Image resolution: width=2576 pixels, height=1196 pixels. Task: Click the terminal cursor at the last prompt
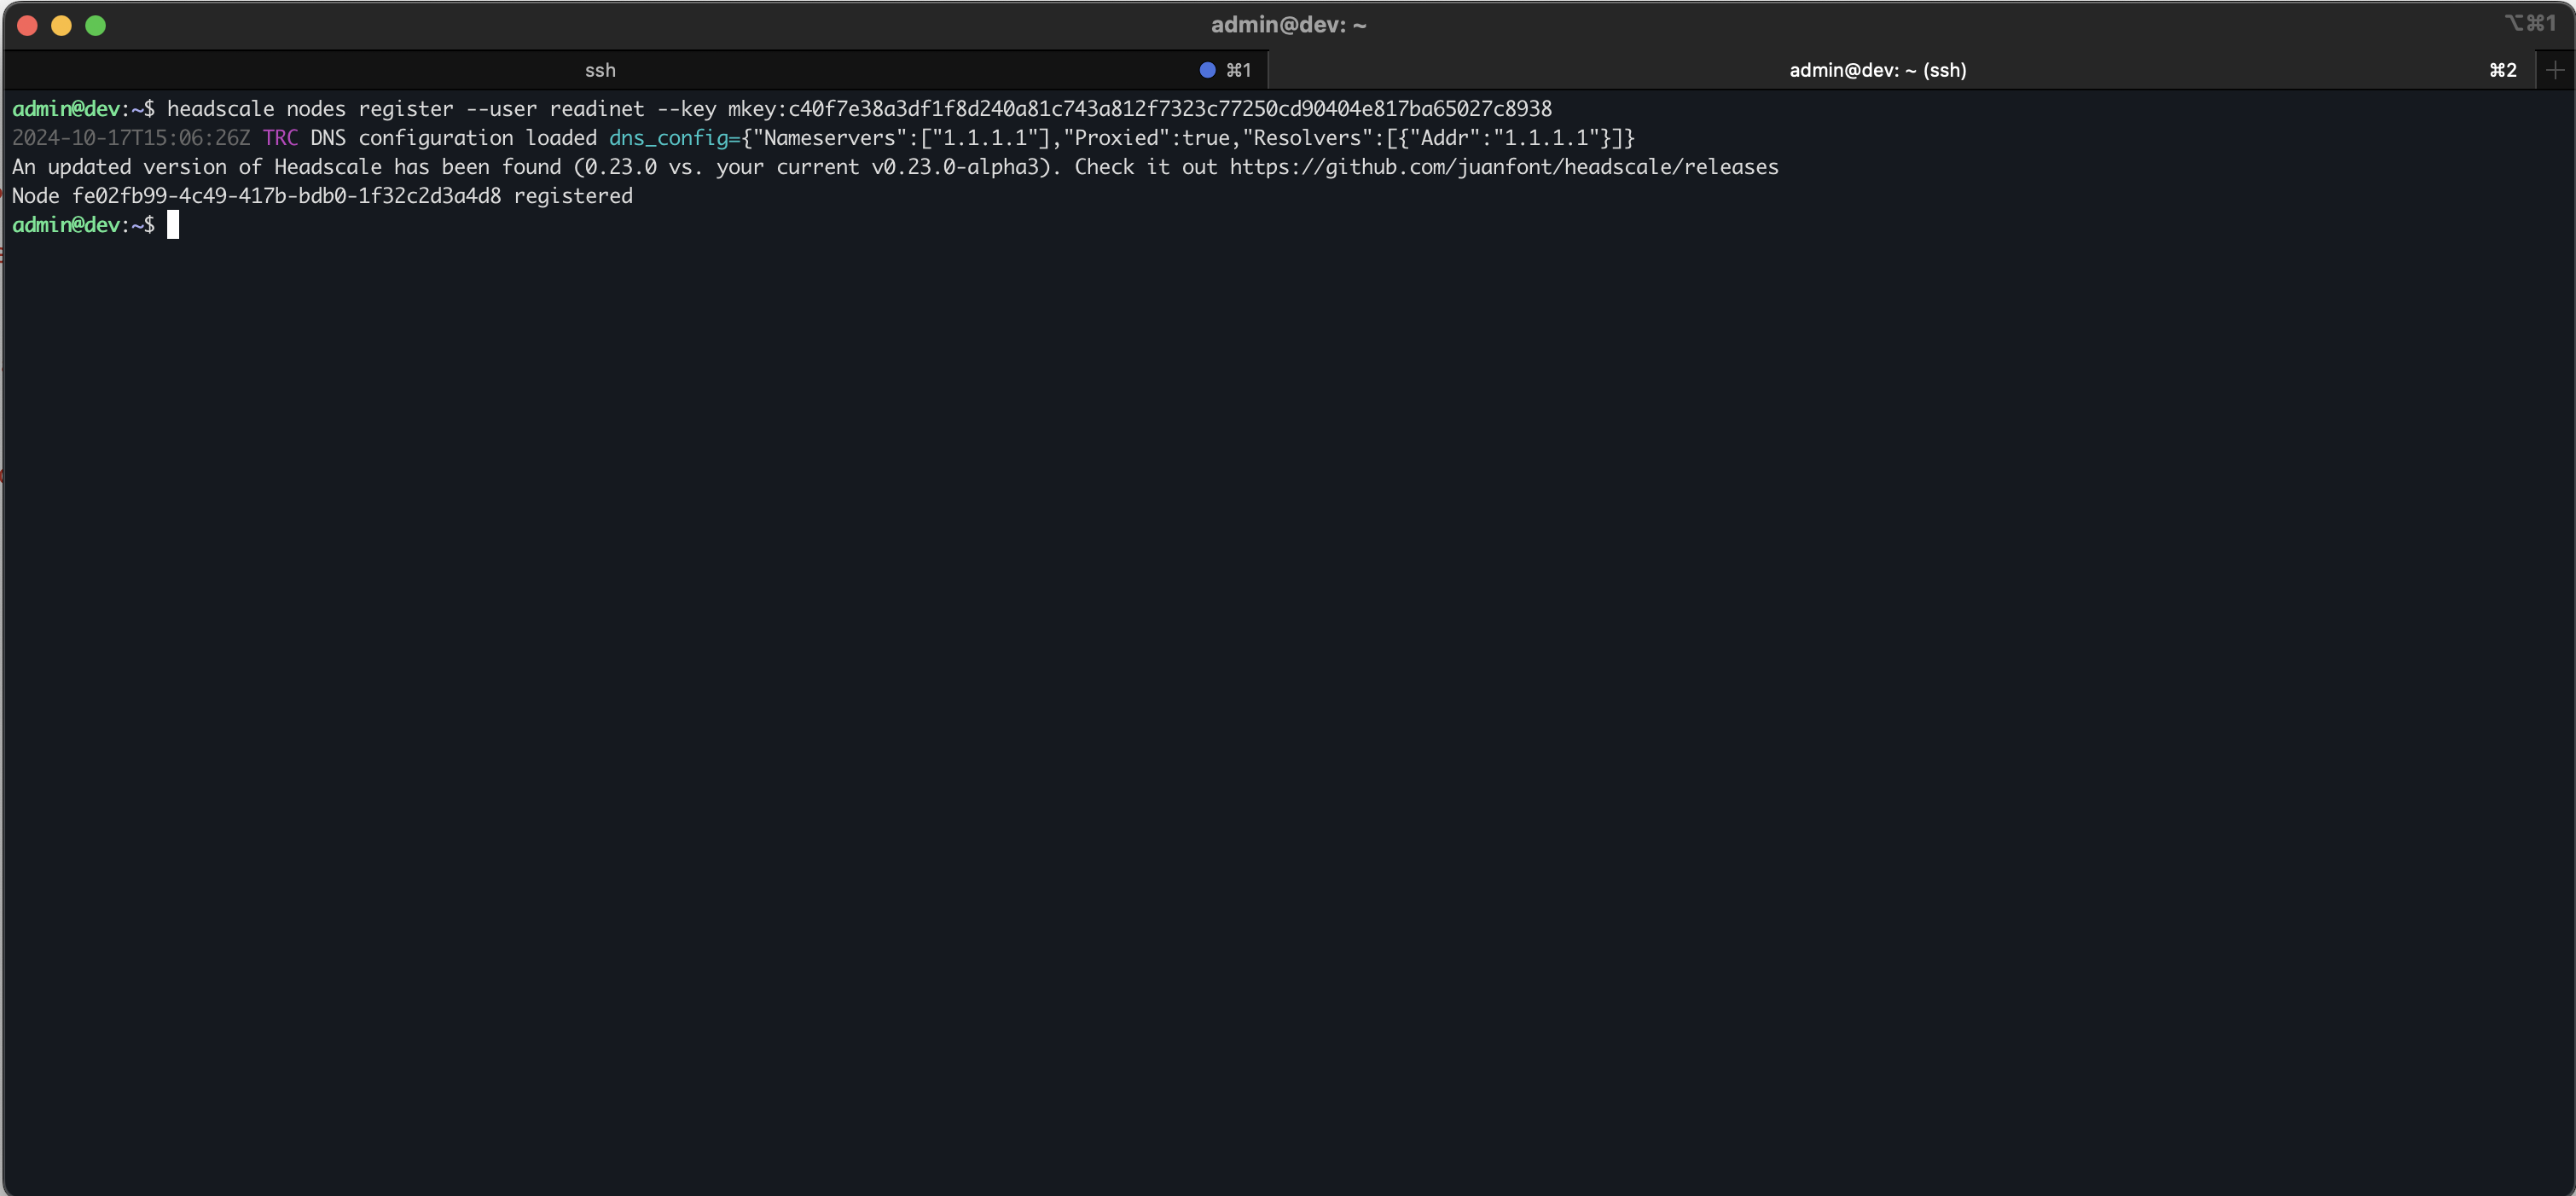coord(172,225)
